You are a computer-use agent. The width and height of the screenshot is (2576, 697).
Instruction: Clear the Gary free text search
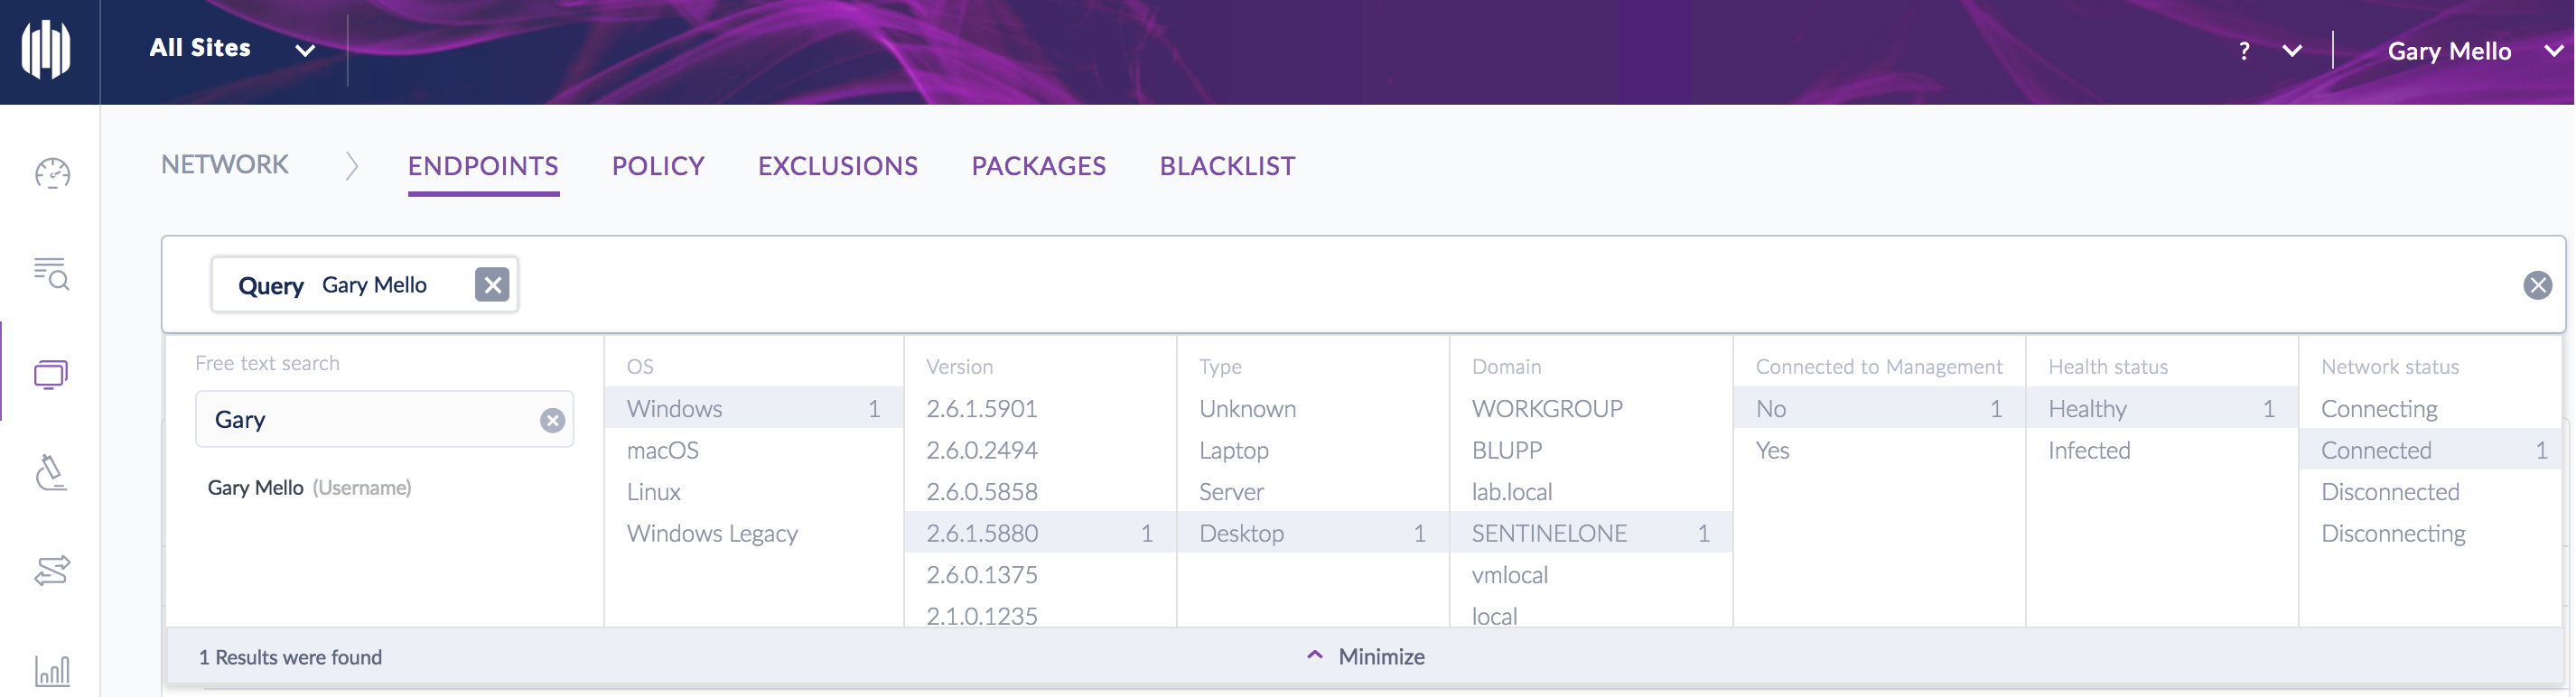coord(552,421)
